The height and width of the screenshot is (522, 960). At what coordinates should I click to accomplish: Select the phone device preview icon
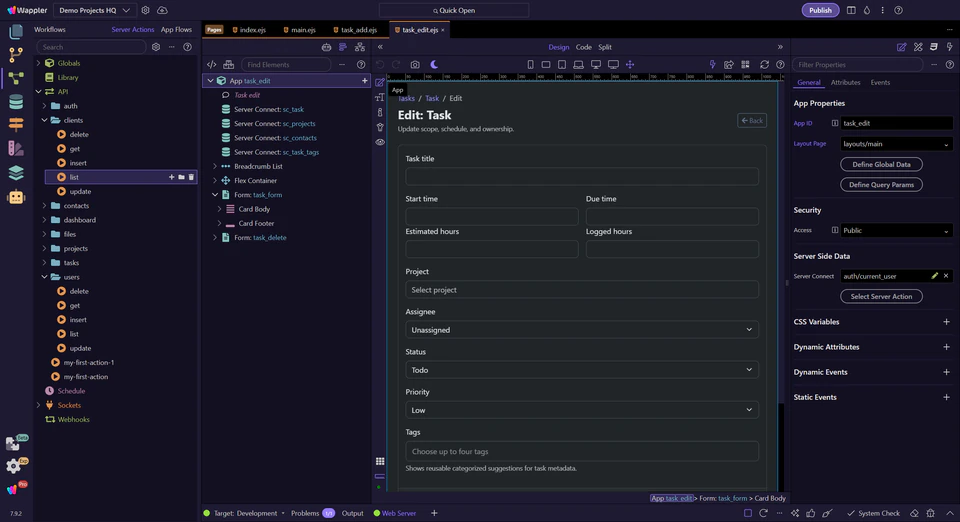point(530,64)
